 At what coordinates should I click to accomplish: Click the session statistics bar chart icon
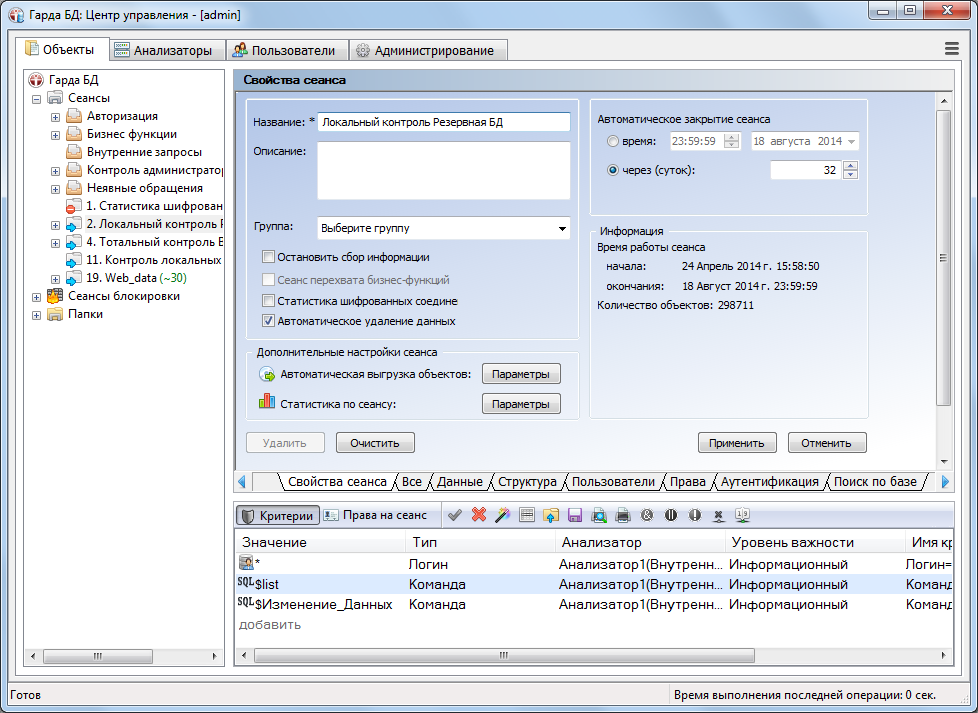(x=267, y=400)
